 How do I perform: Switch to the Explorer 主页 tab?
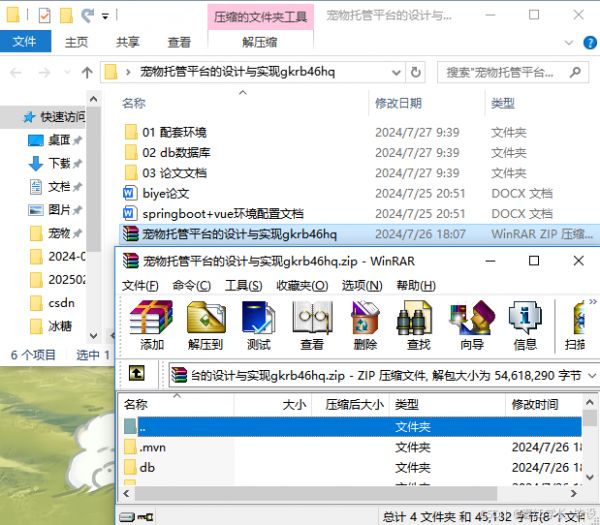point(76,42)
